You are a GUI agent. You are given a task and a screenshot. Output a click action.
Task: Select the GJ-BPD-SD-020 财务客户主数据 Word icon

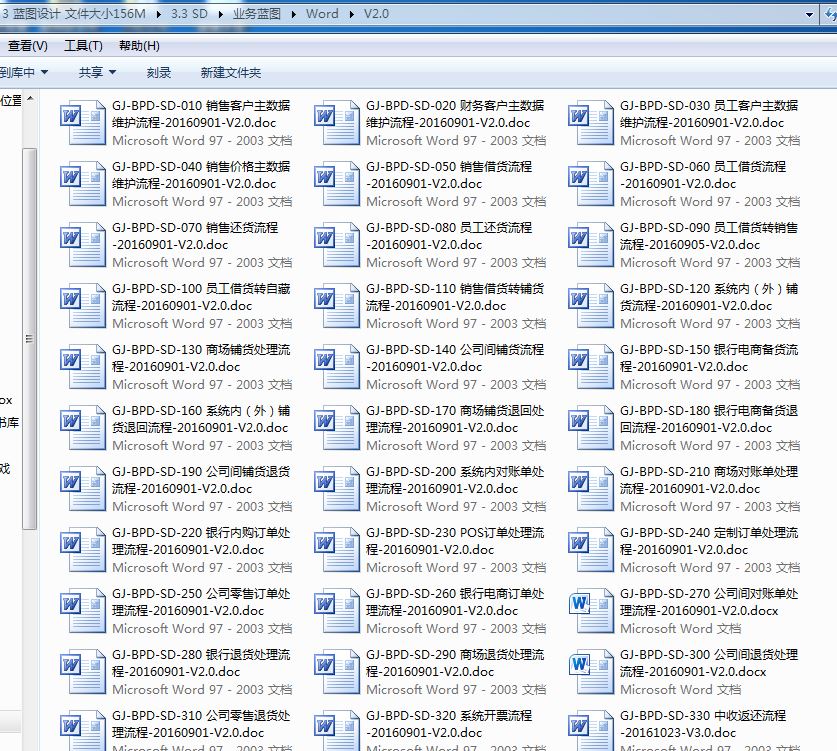[336, 123]
